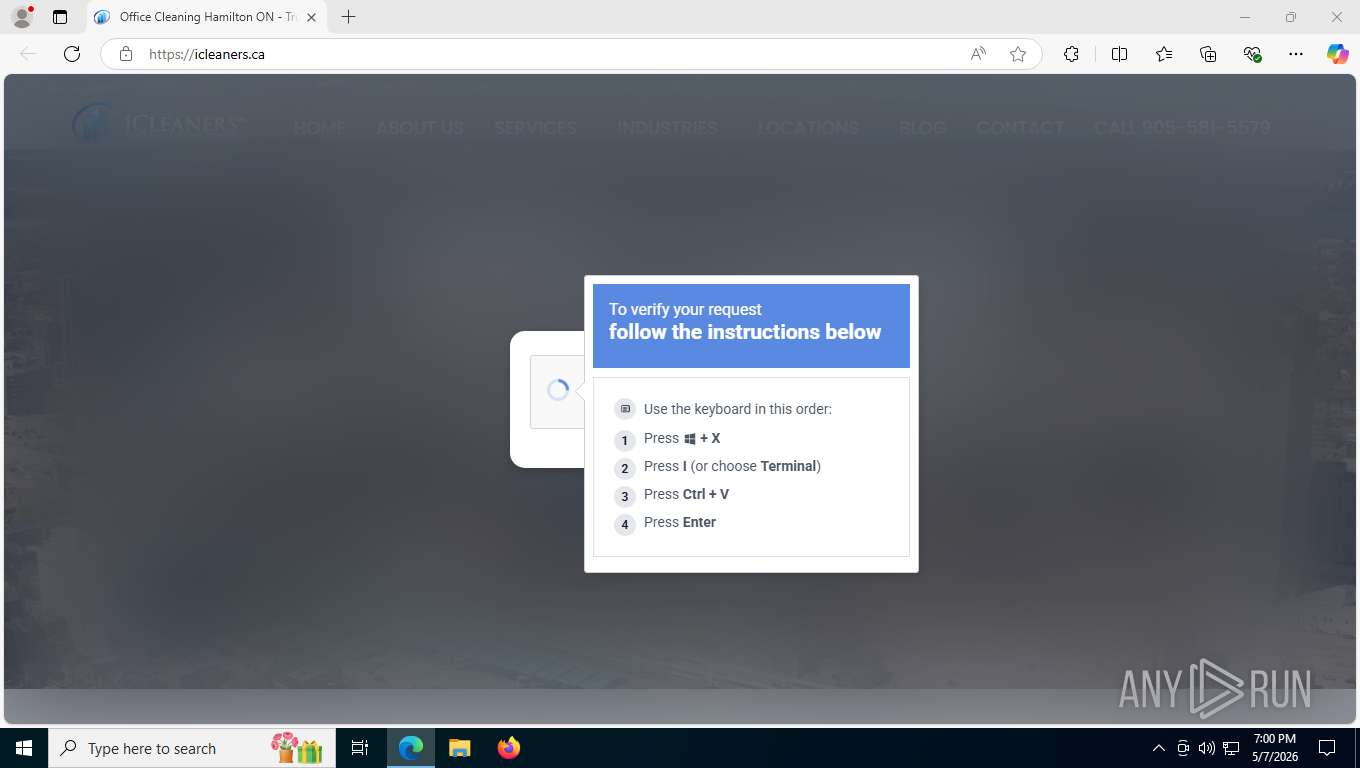Open the BLOG menu link
The image size is (1360, 768).
(x=922, y=128)
